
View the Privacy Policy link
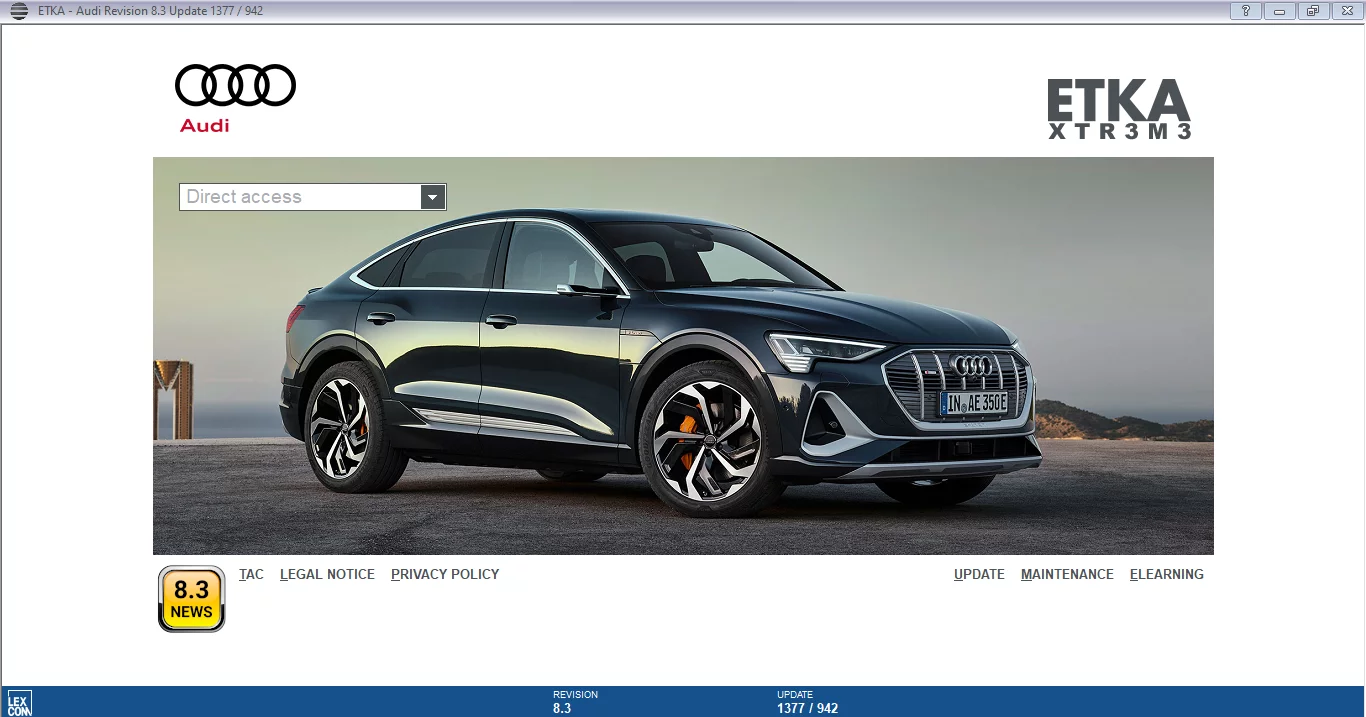445,574
